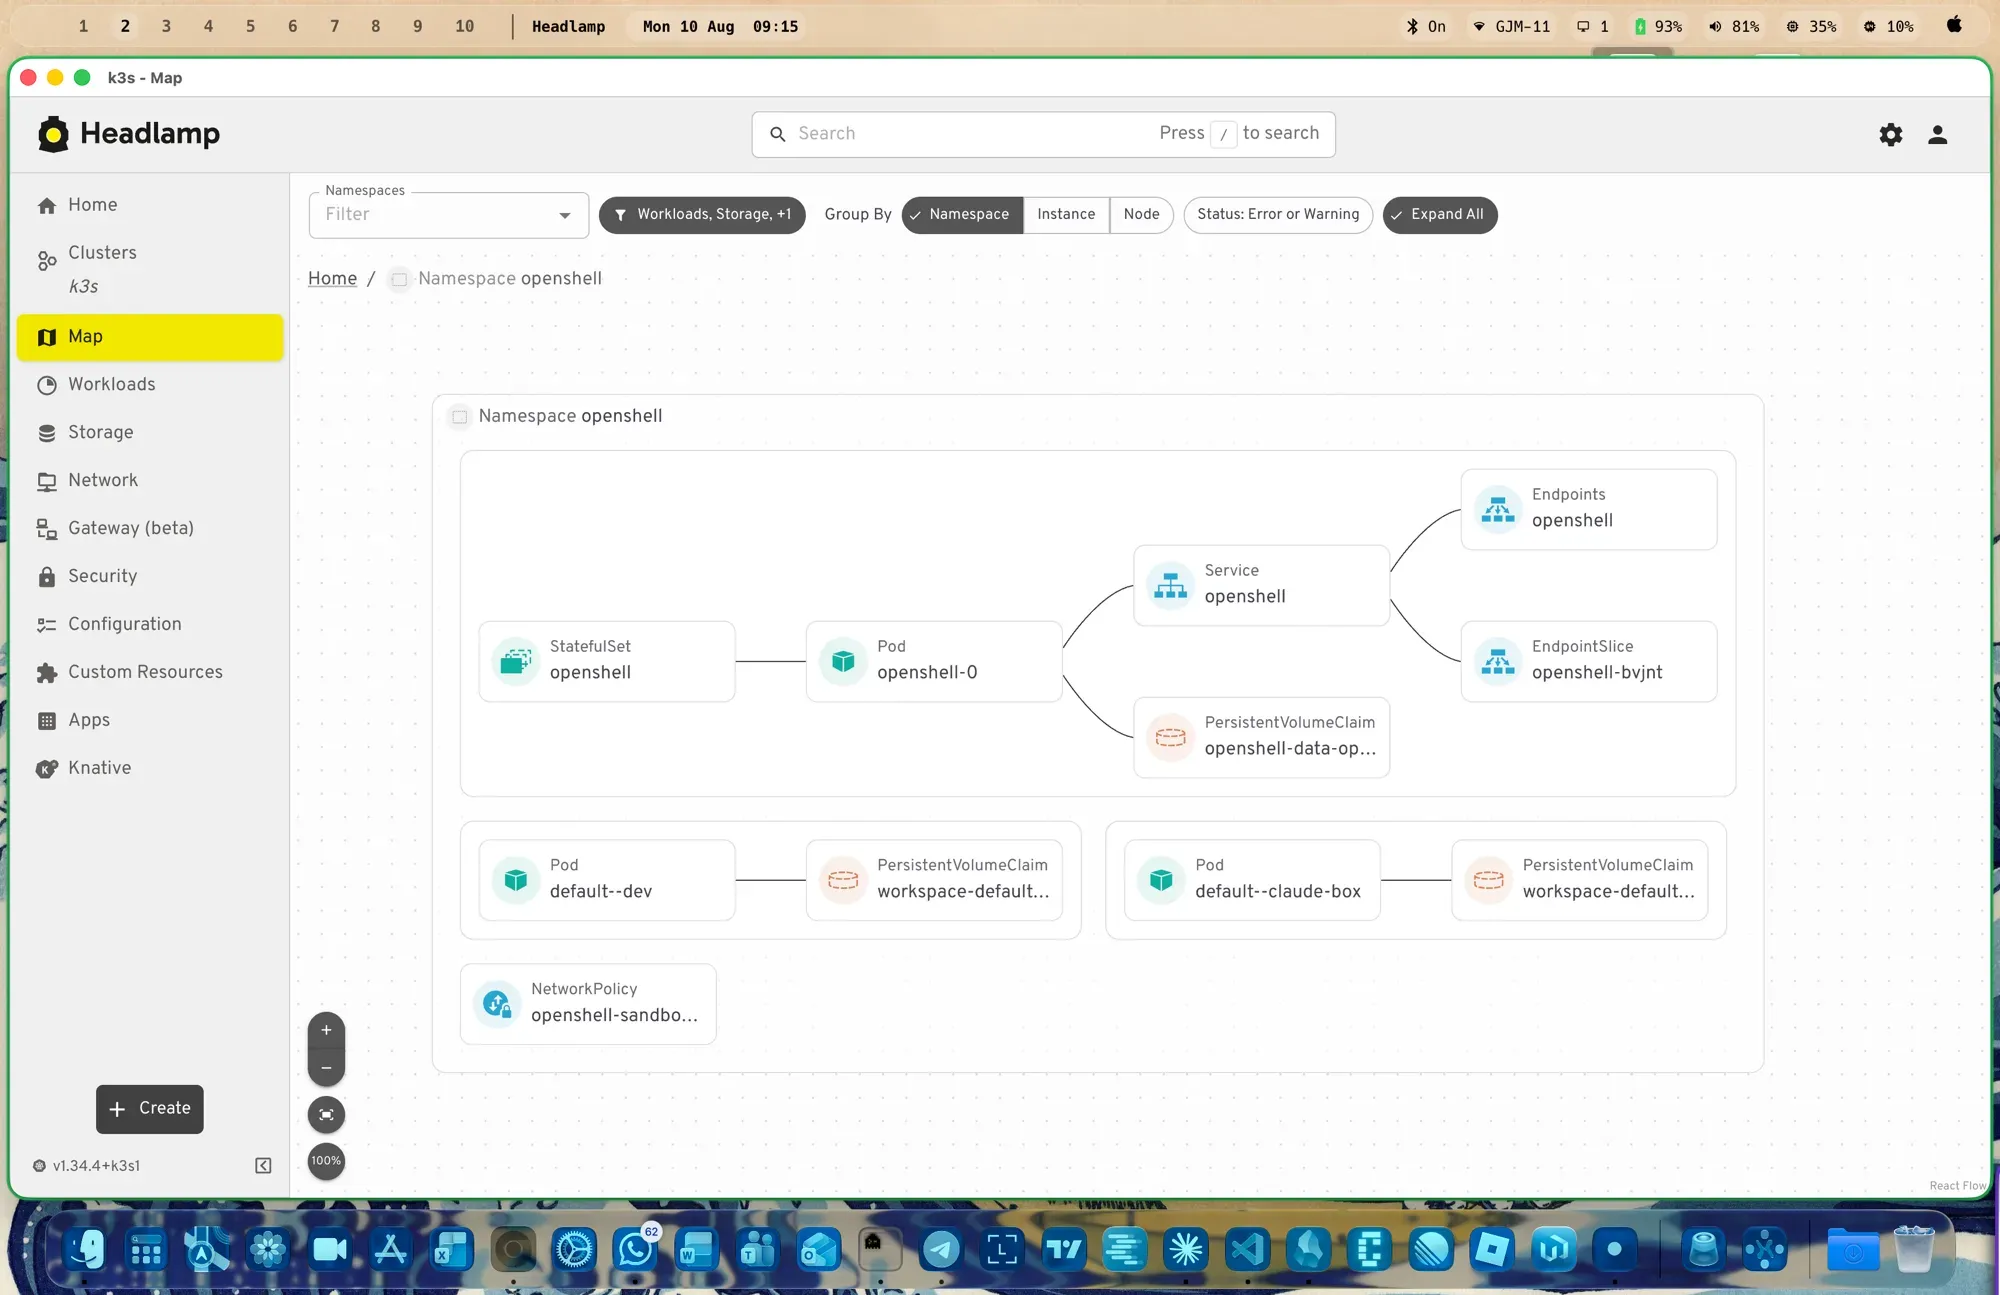Zoom in the map with plus button
This screenshot has width=2000, height=1295.
tap(326, 1030)
